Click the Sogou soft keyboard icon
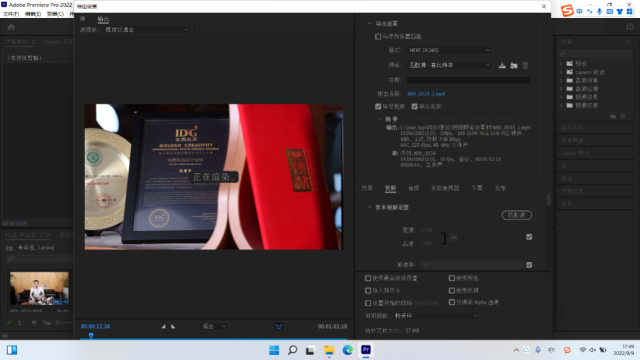The width and height of the screenshot is (640, 360). pos(609,11)
